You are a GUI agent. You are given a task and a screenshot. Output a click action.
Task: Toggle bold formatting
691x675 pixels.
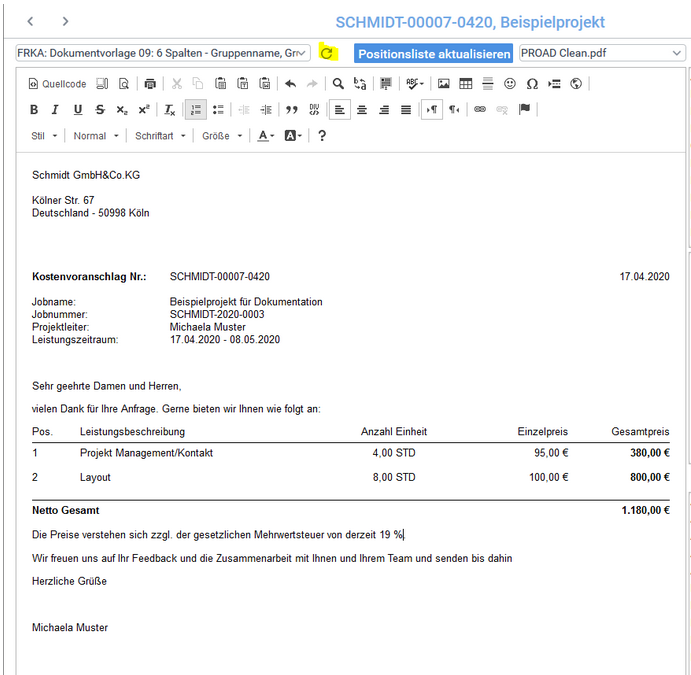coord(33,110)
